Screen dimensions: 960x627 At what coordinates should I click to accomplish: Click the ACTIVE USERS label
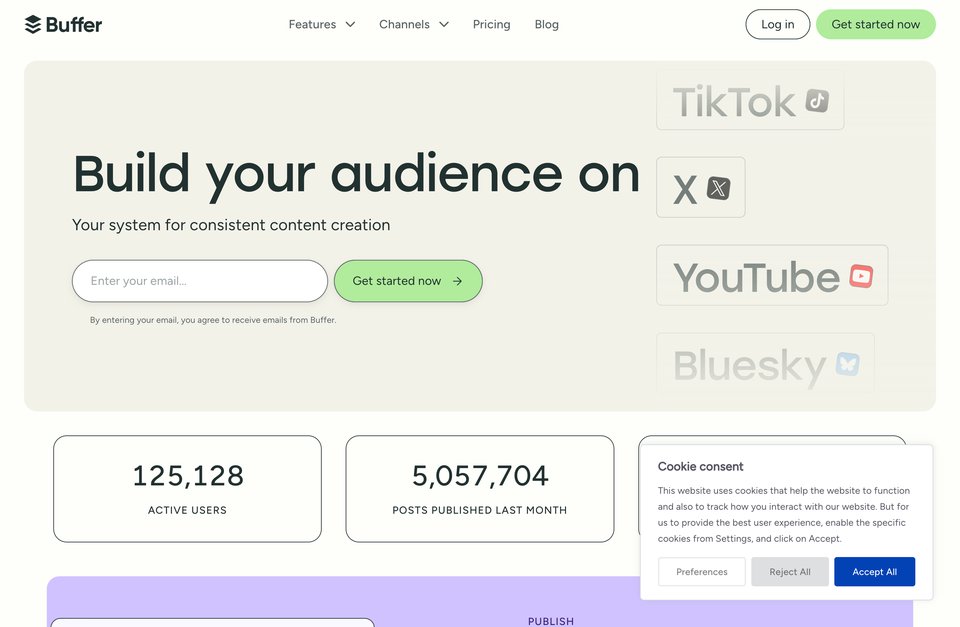click(187, 510)
